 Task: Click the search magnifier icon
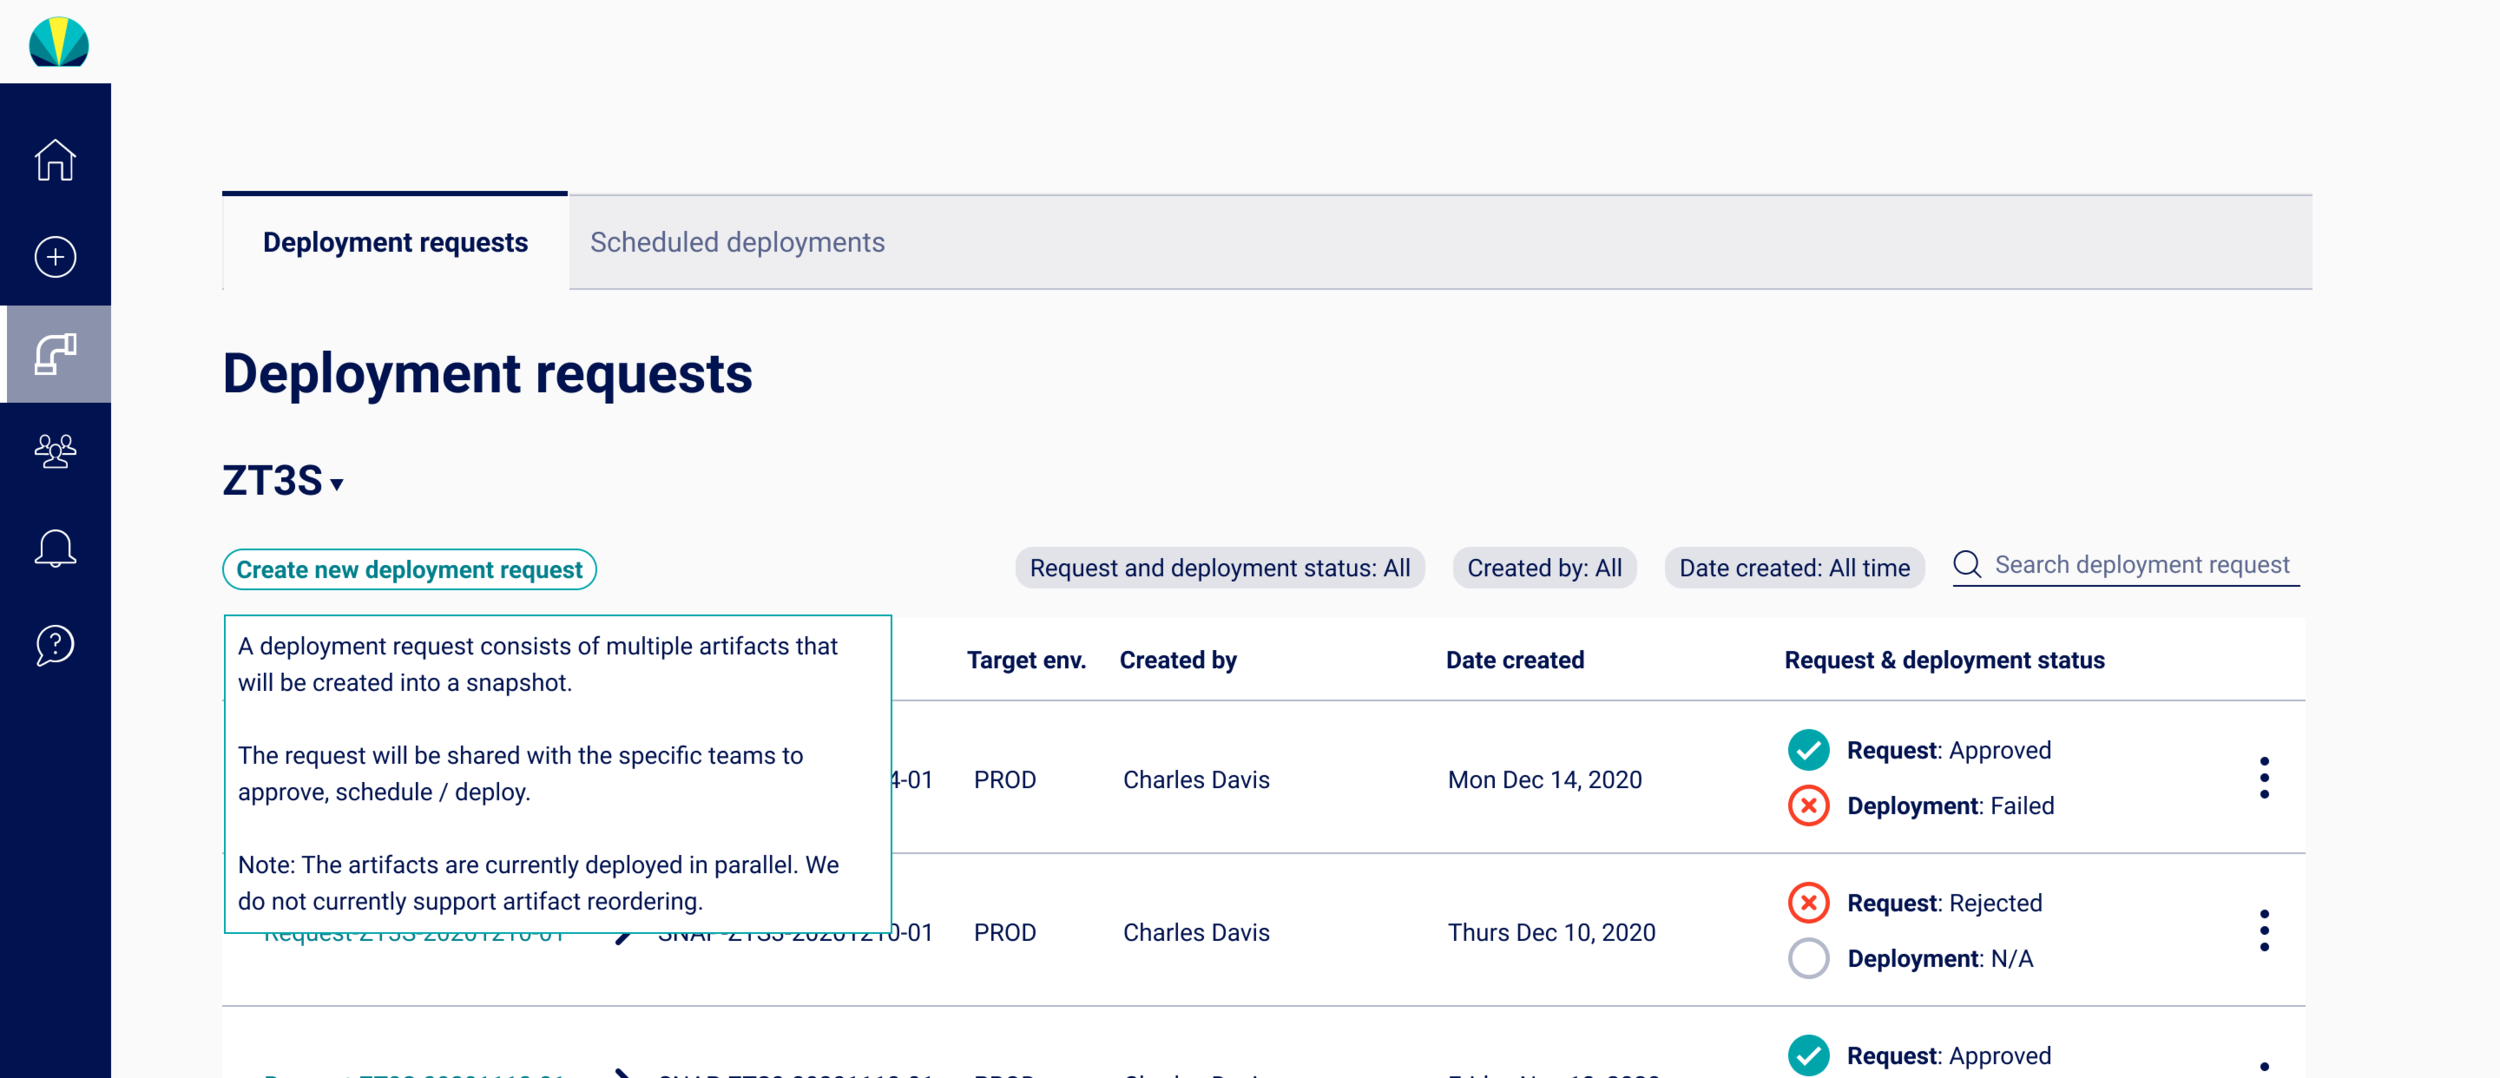tap(1967, 564)
